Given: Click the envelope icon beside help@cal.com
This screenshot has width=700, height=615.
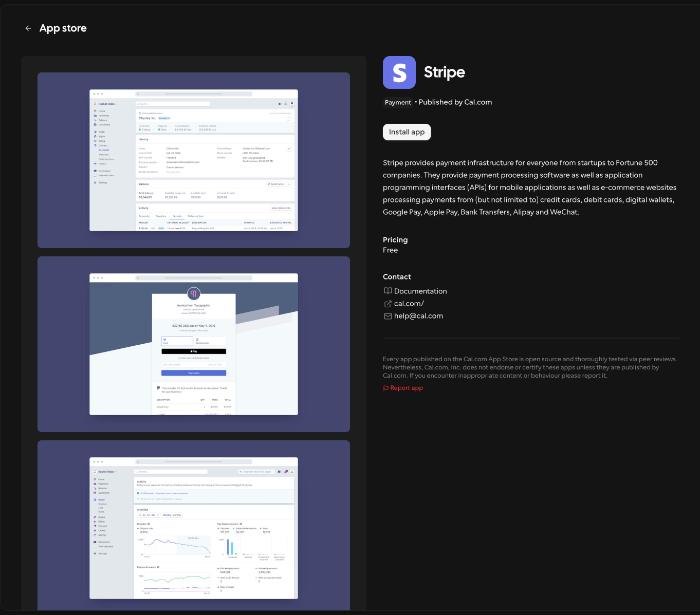Looking at the screenshot, I should pos(388,316).
